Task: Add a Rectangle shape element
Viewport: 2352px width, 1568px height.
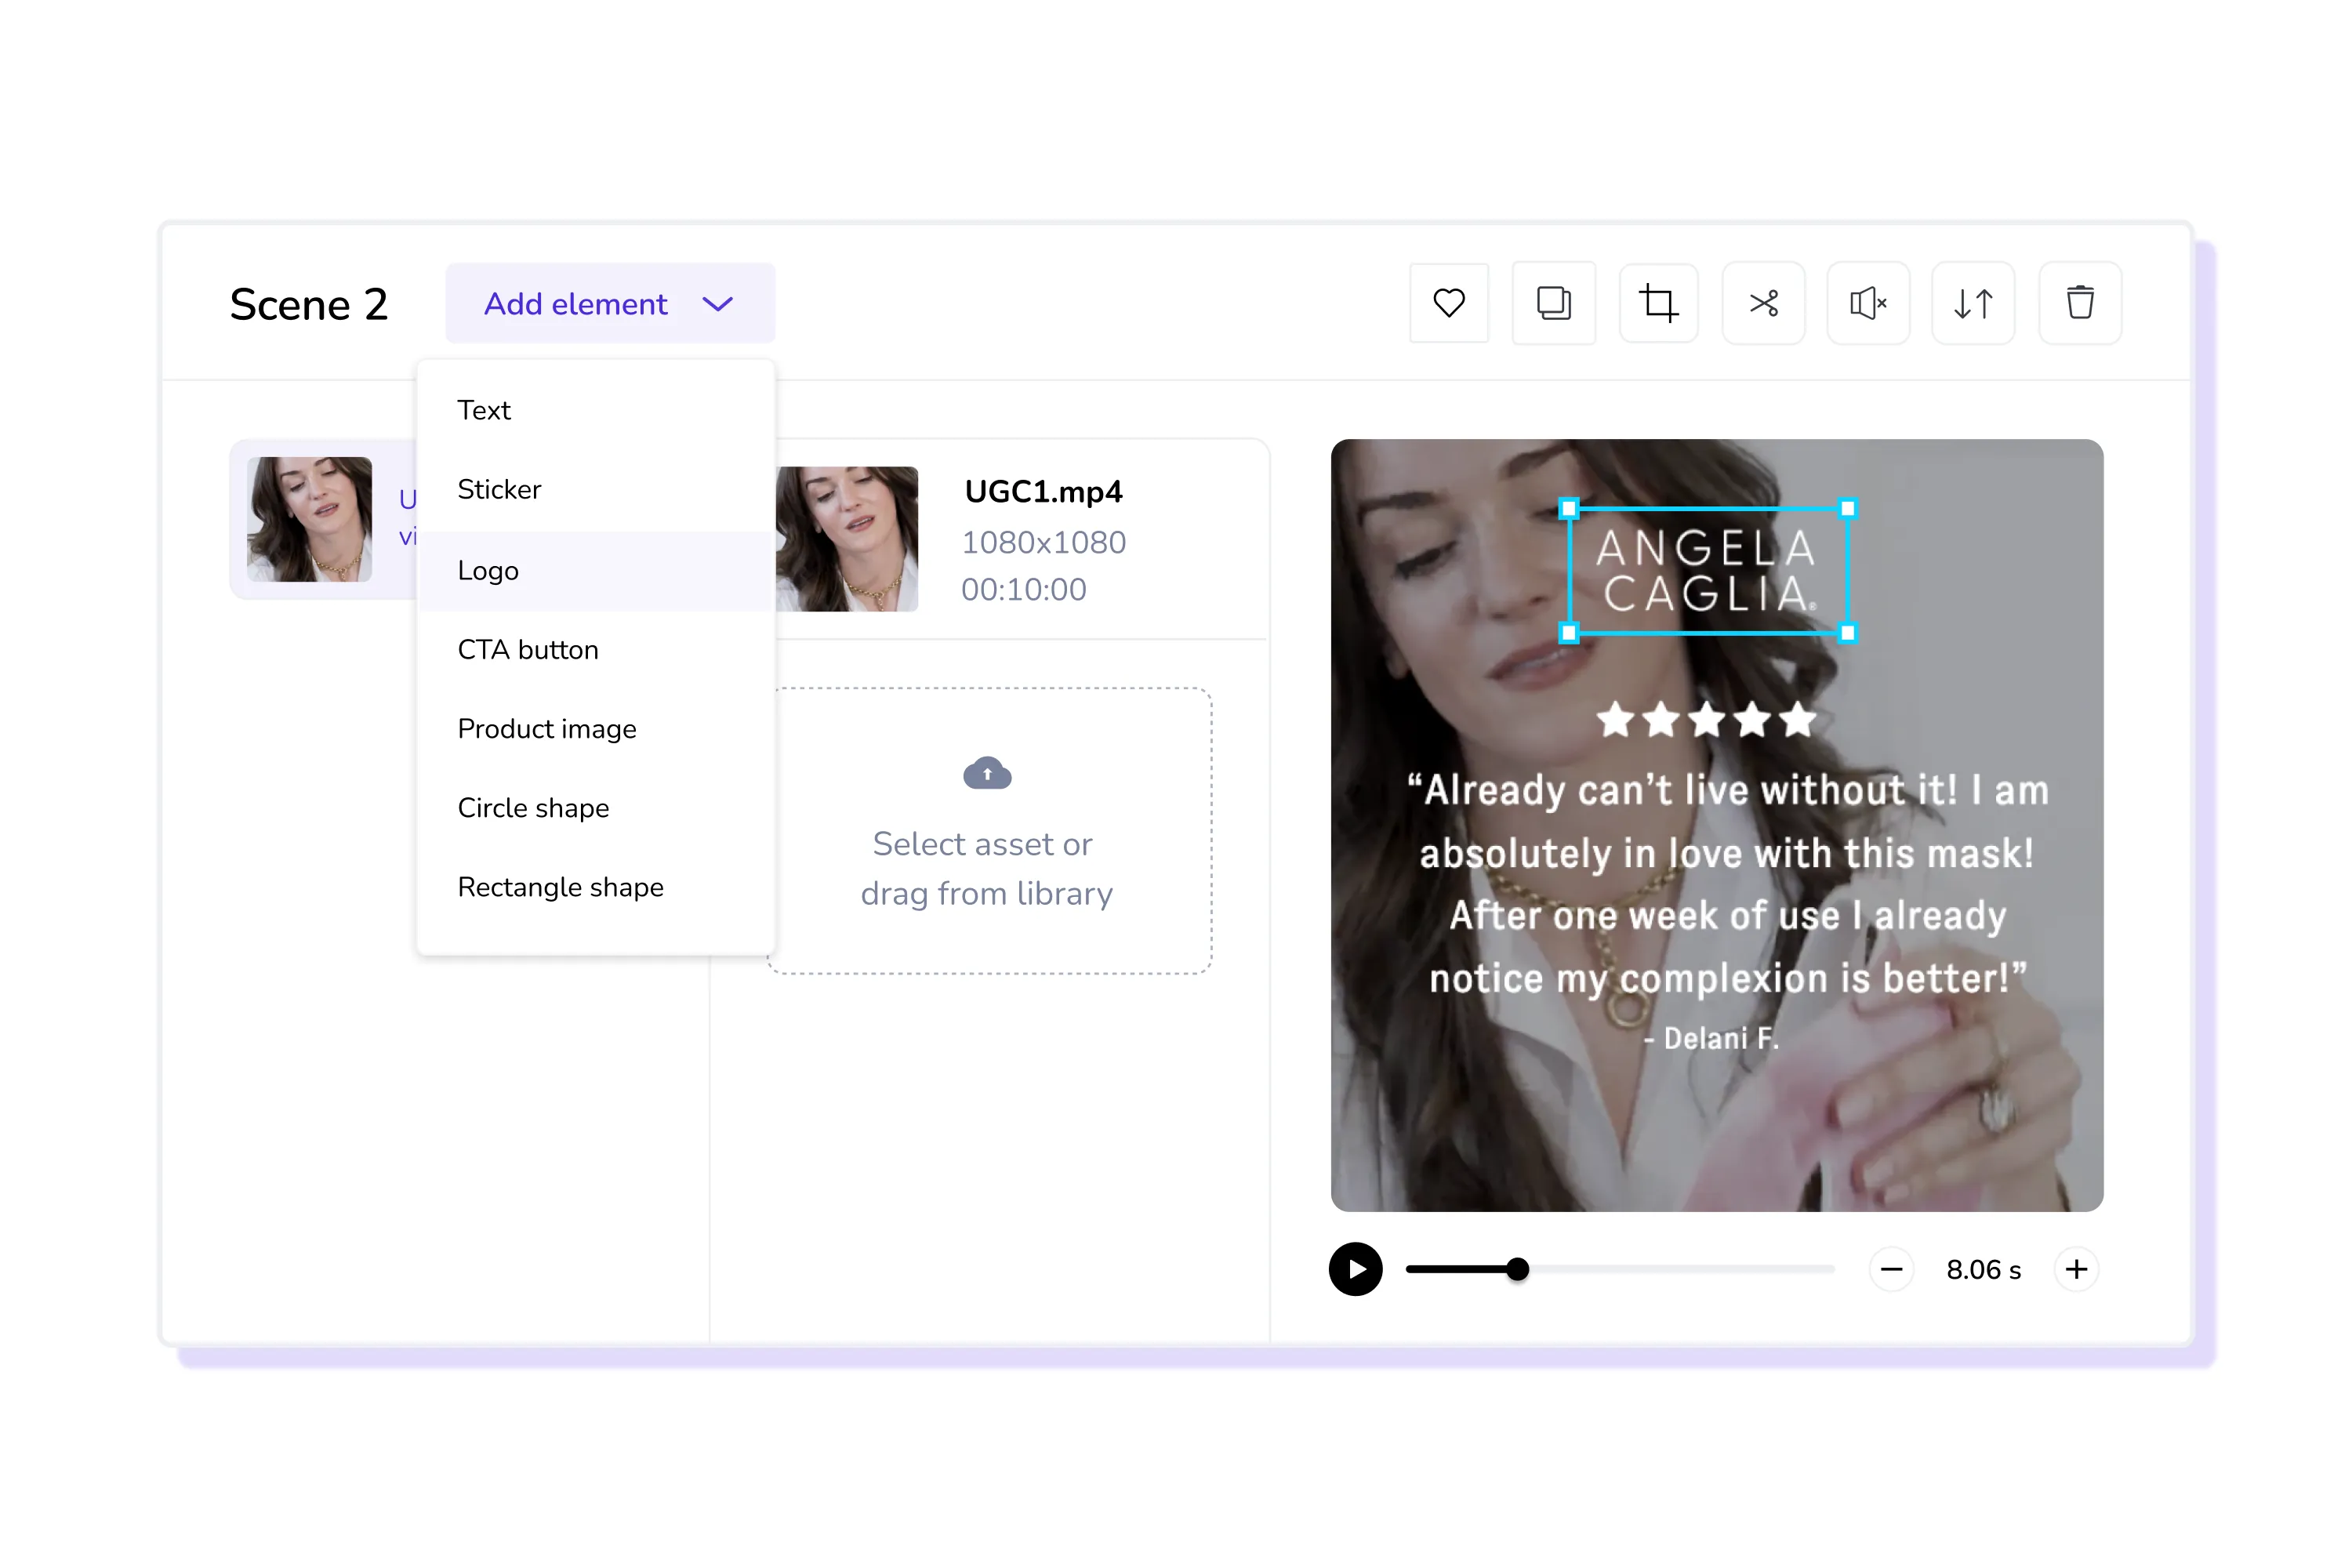Action: 560,887
